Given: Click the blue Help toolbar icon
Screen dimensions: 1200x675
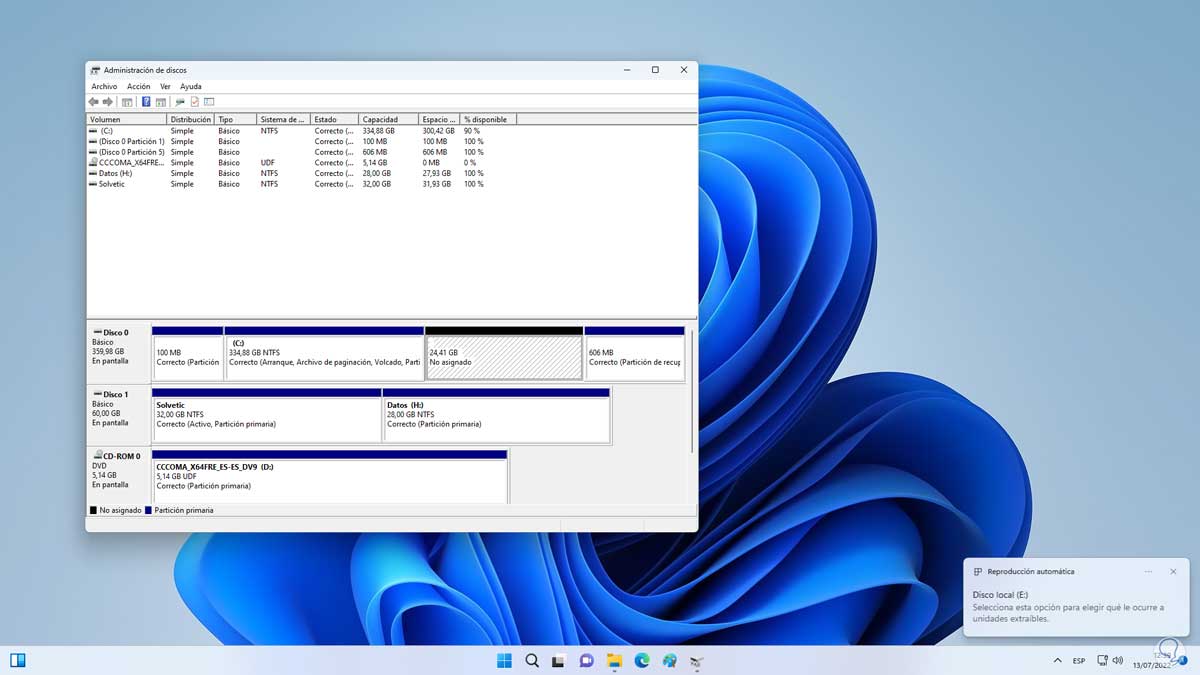Looking at the screenshot, I should point(146,102).
